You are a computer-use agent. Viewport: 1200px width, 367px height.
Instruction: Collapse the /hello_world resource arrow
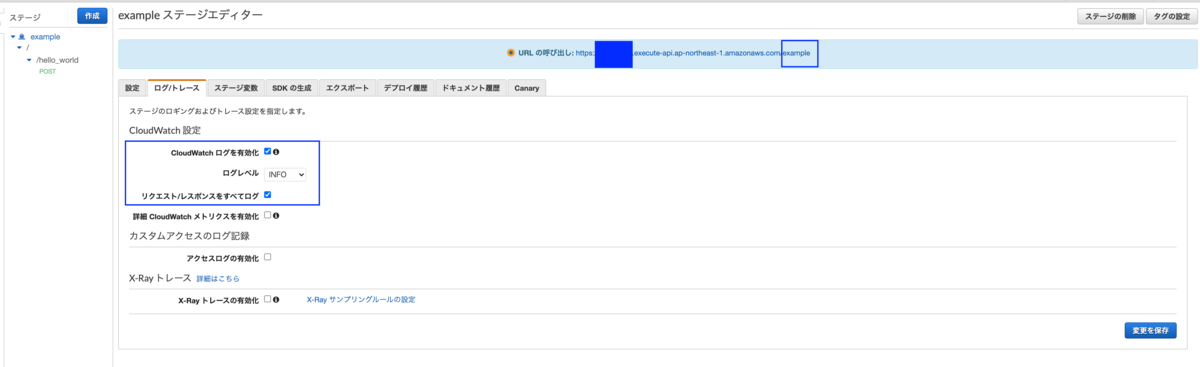point(29,60)
